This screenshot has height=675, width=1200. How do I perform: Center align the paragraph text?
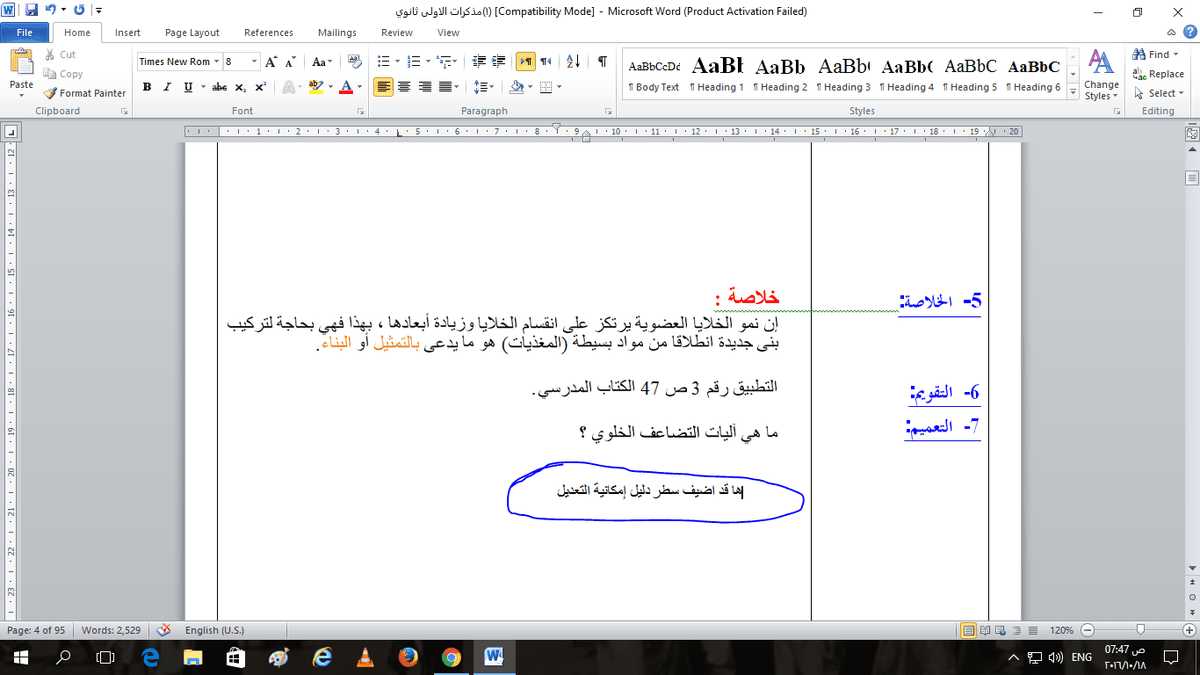pos(405,87)
